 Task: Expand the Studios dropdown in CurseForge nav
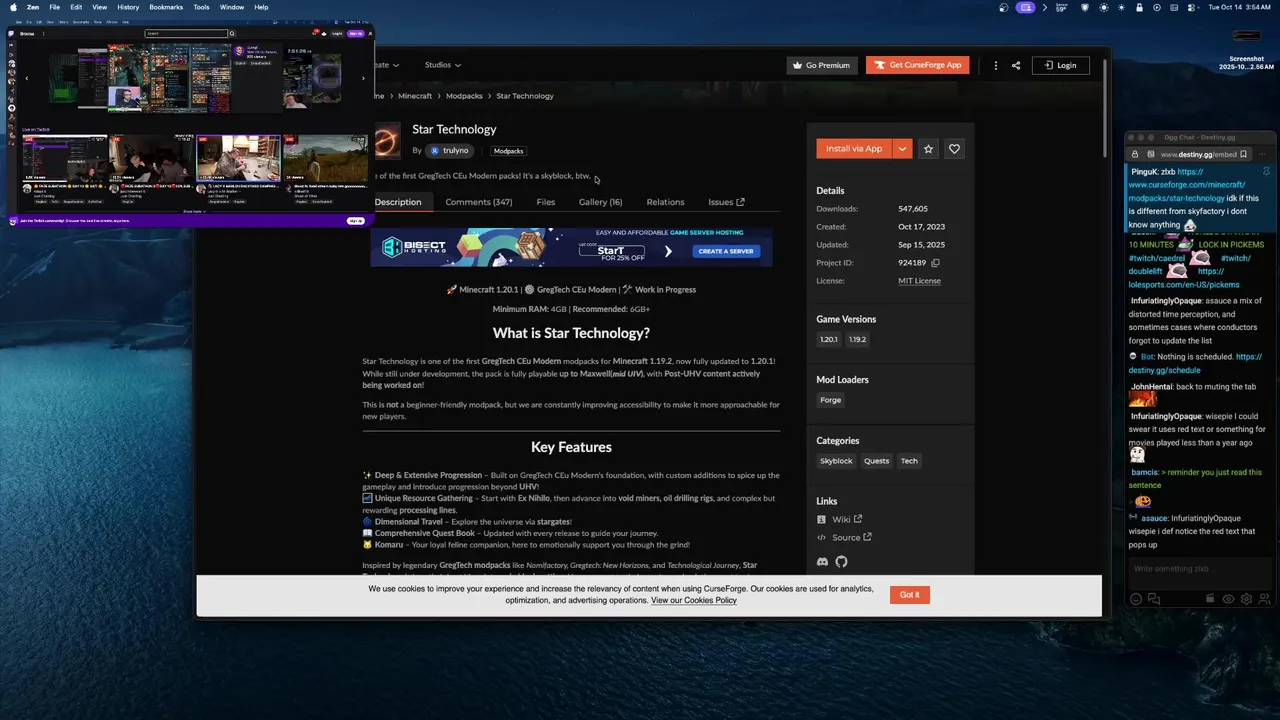coord(442,65)
